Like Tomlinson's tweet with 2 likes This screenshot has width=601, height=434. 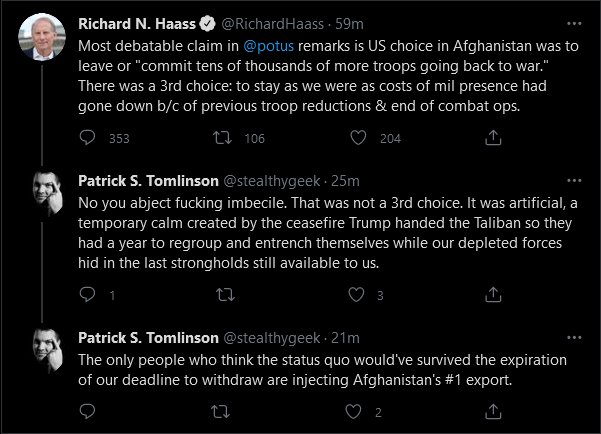pyautogui.click(x=353, y=411)
